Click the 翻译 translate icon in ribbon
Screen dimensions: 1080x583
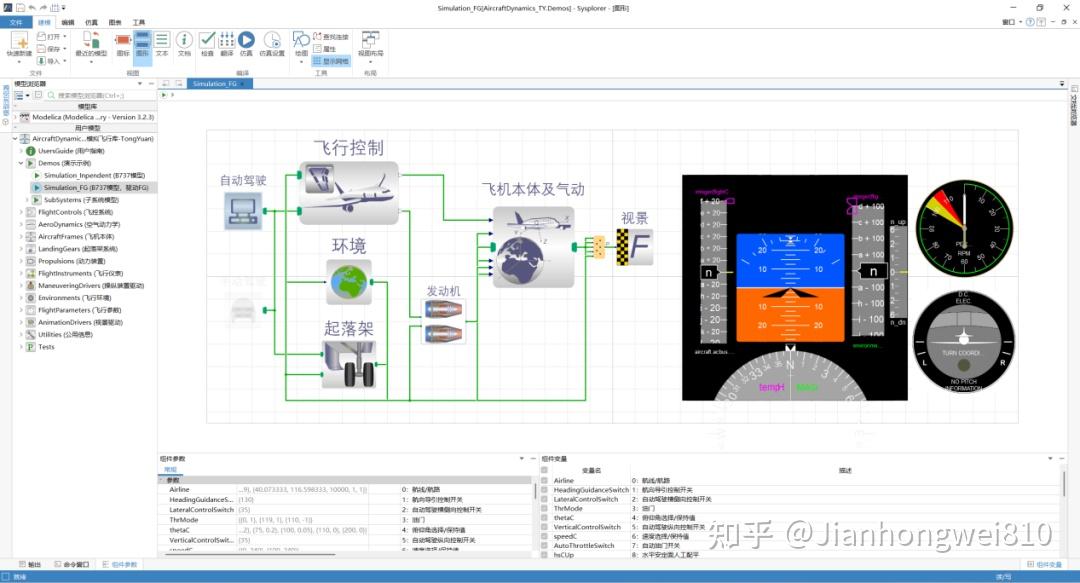[227, 40]
